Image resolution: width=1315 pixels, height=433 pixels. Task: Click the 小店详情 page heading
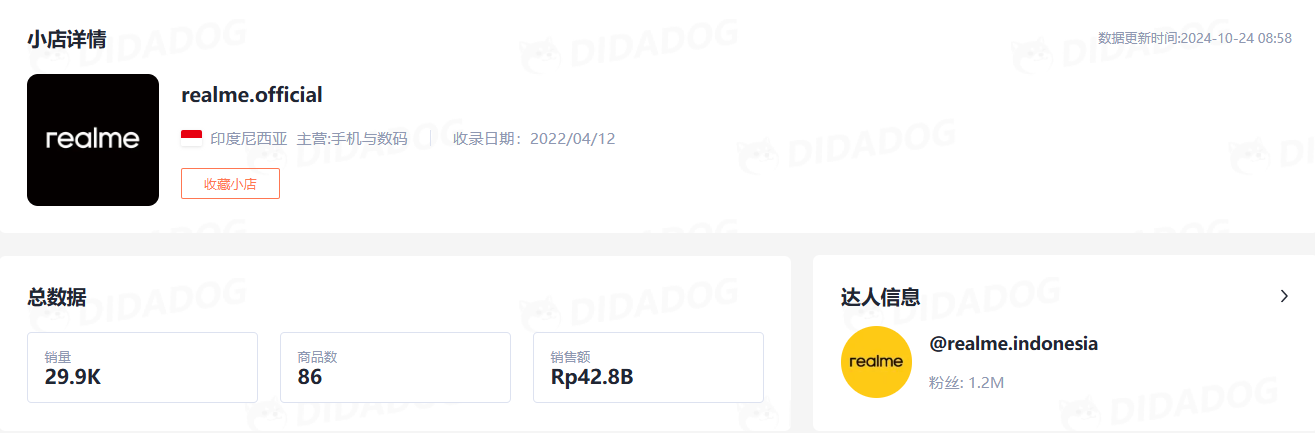[x=67, y=40]
